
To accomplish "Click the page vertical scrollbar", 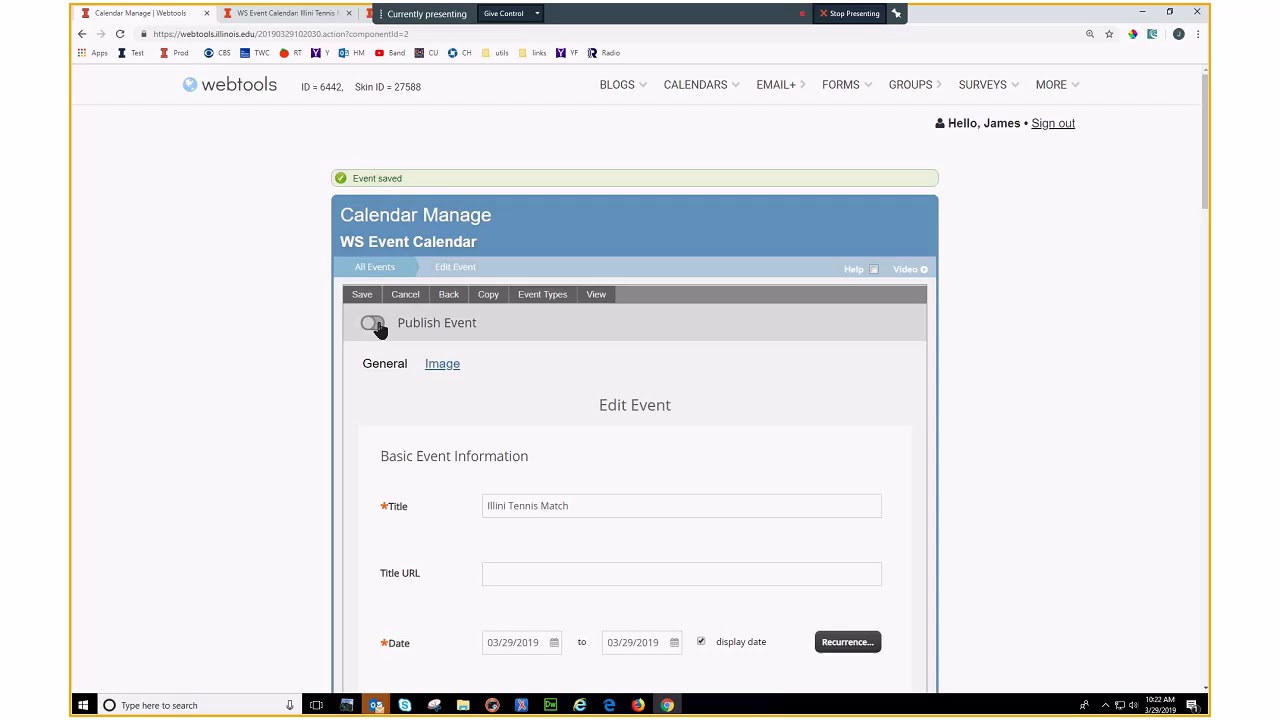I will coord(1205,140).
